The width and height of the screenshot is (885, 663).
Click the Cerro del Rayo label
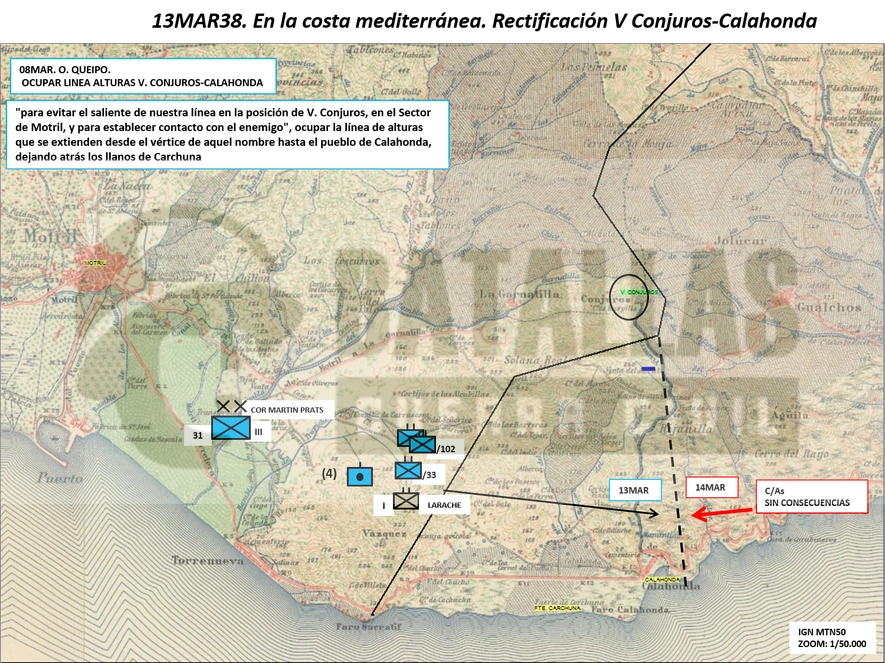click(791, 454)
